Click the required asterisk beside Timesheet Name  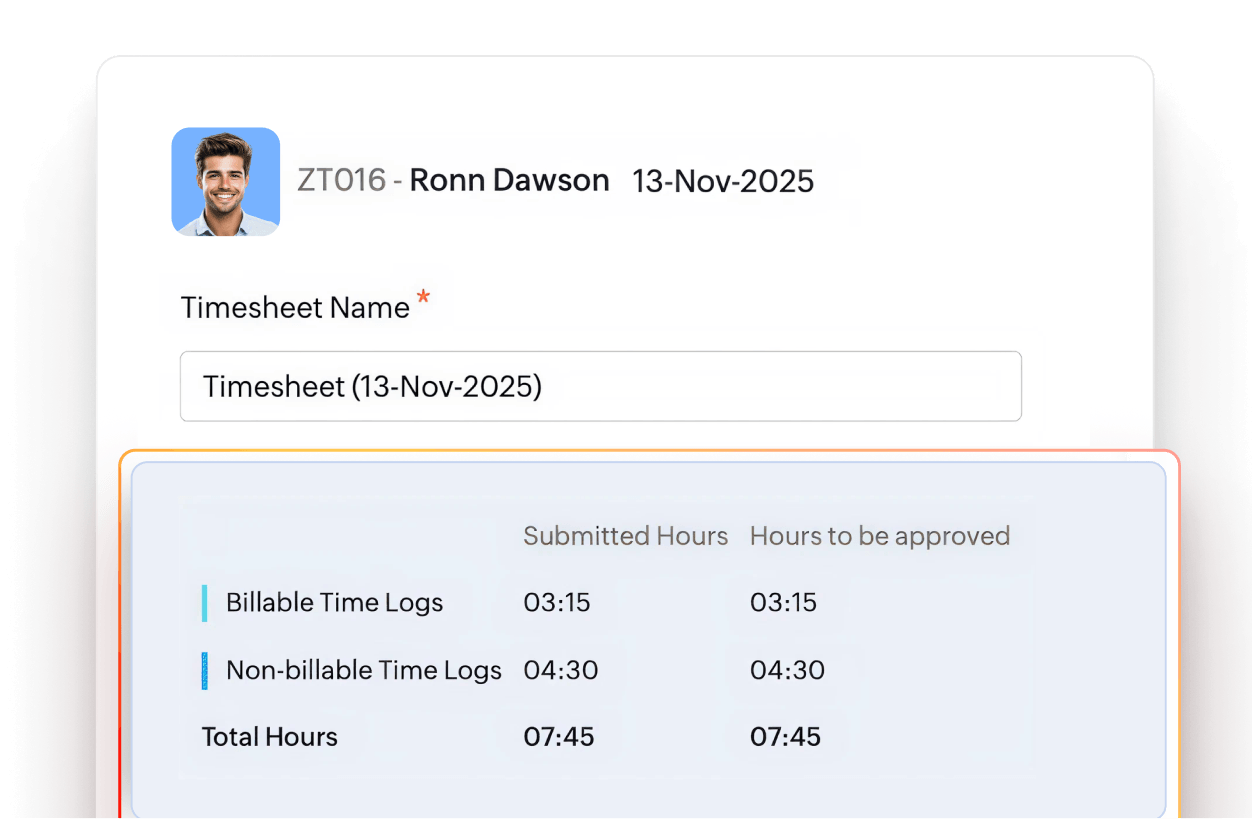tap(424, 295)
